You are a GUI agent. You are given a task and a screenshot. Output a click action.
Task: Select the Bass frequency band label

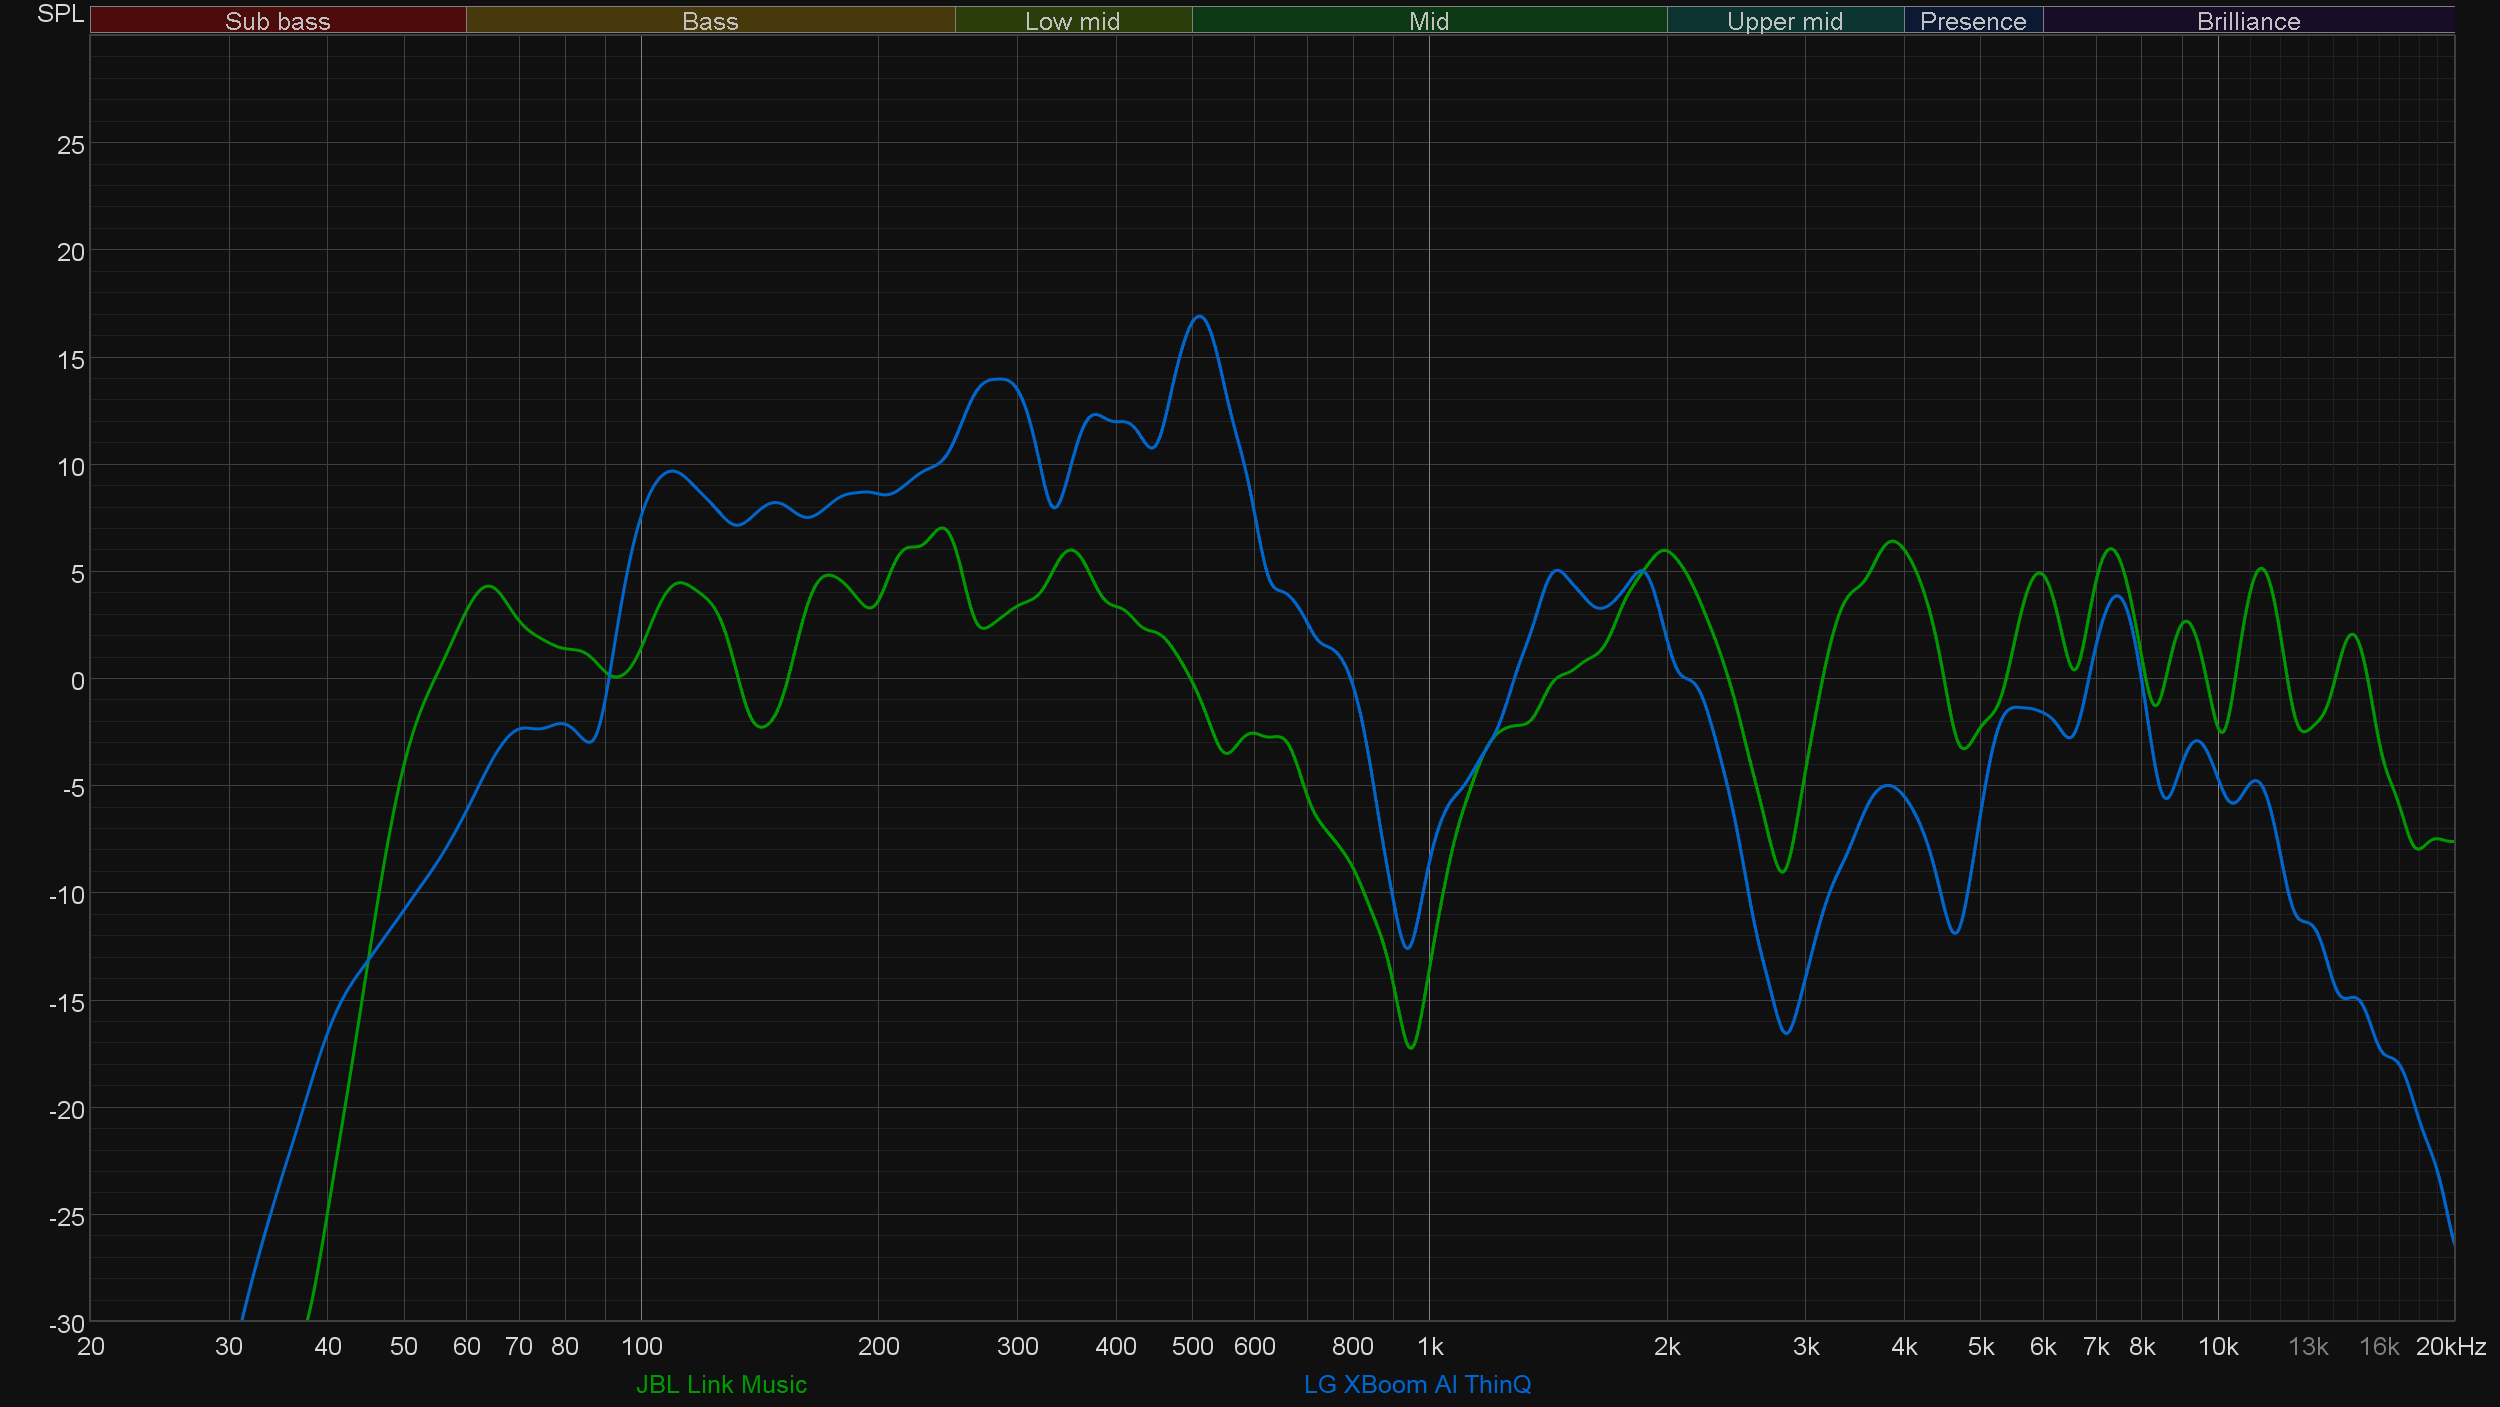710,21
